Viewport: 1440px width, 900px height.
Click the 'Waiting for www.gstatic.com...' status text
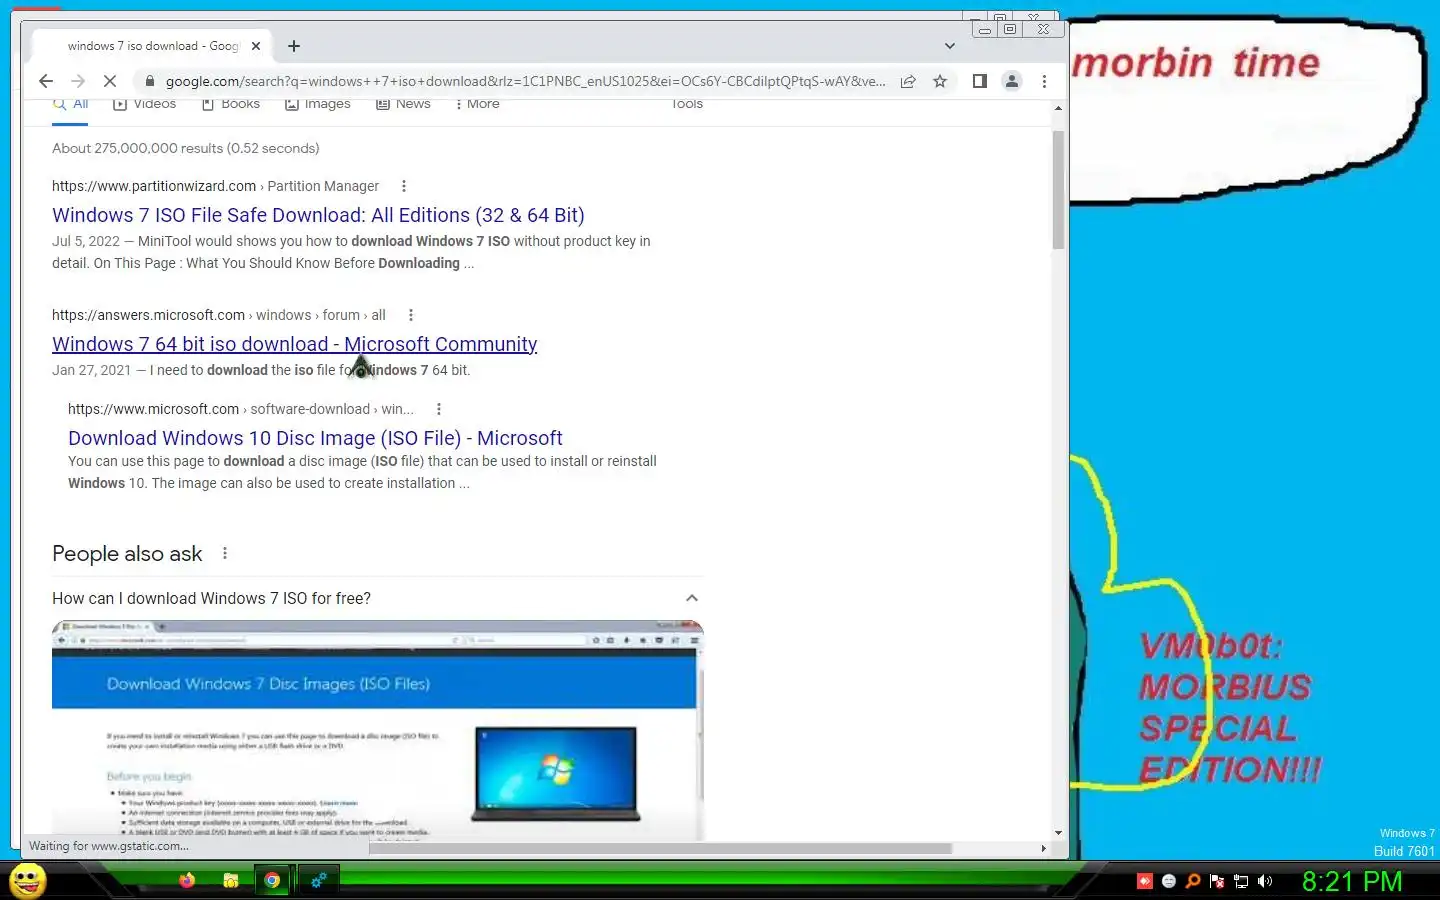click(108, 846)
